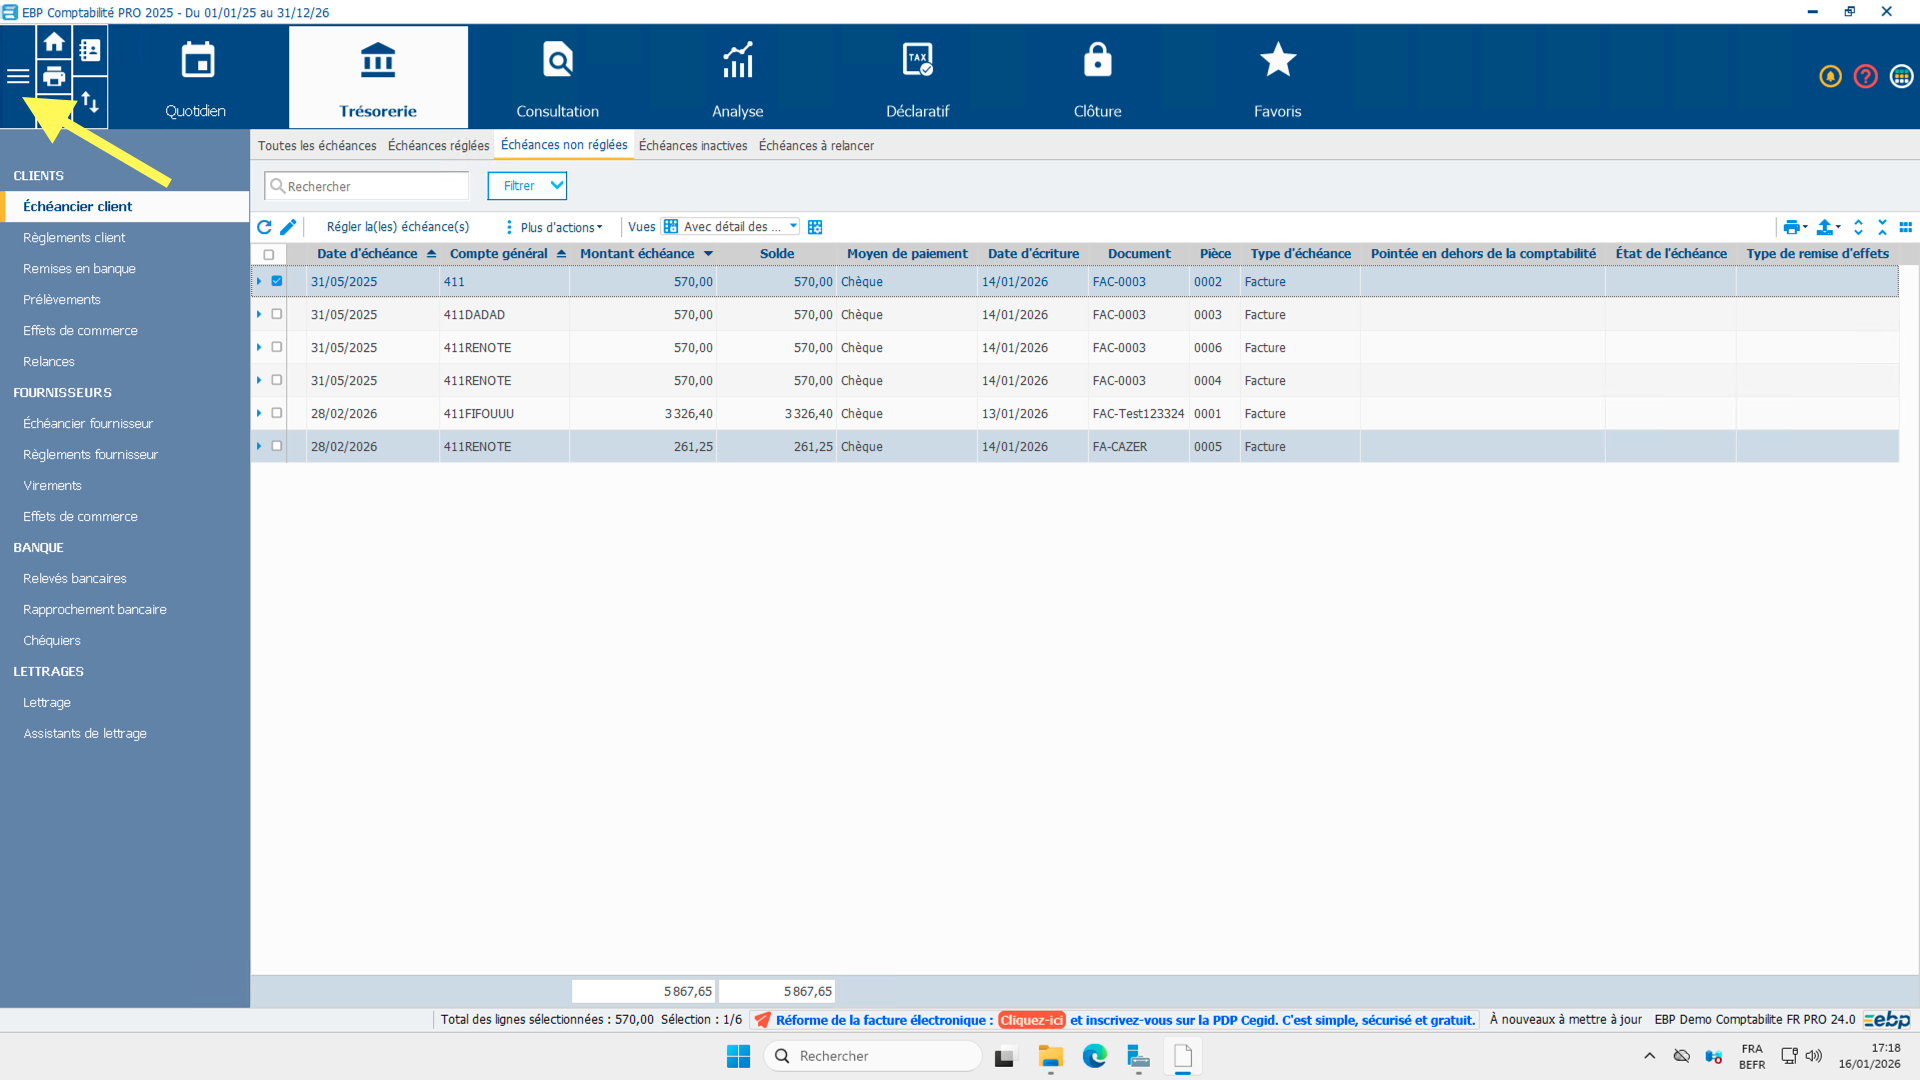Open the Filtrer dropdown
Screen dimensions: 1920x1080
(x=527, y=186)
